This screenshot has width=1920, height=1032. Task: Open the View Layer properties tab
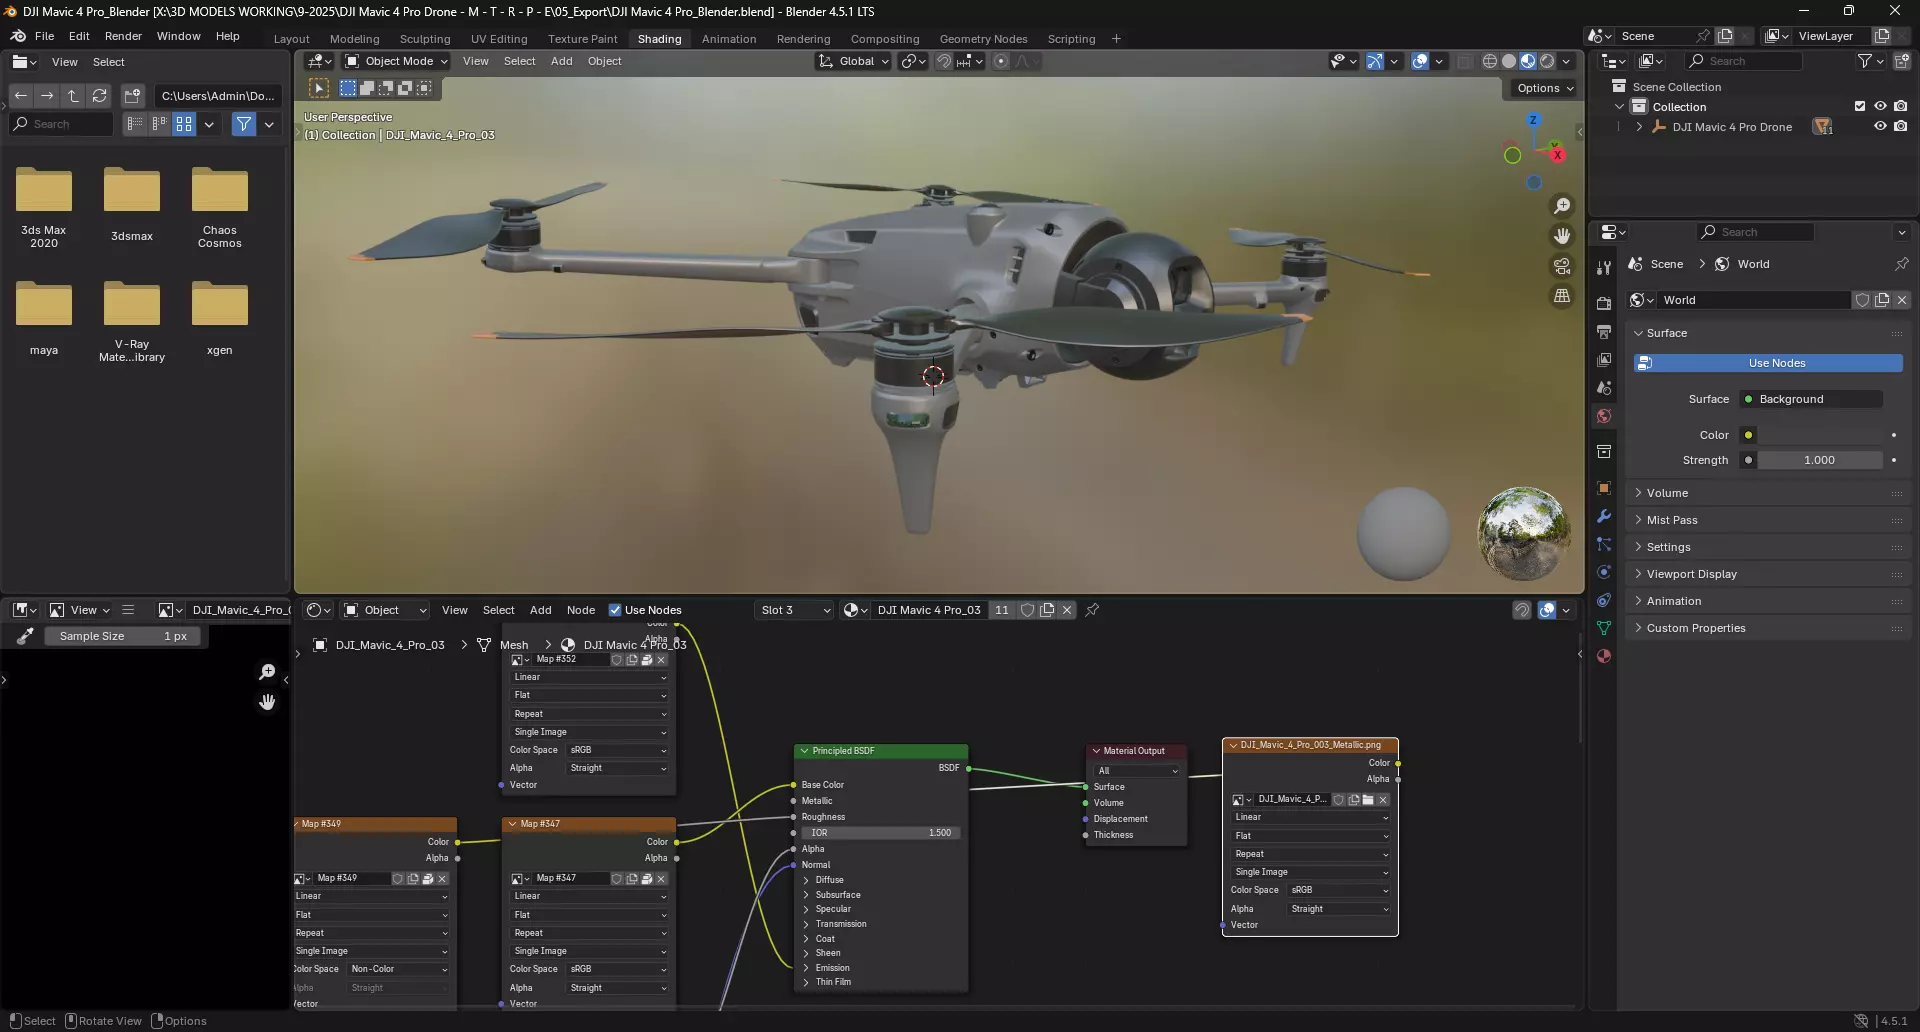[x=1604, y=359]
